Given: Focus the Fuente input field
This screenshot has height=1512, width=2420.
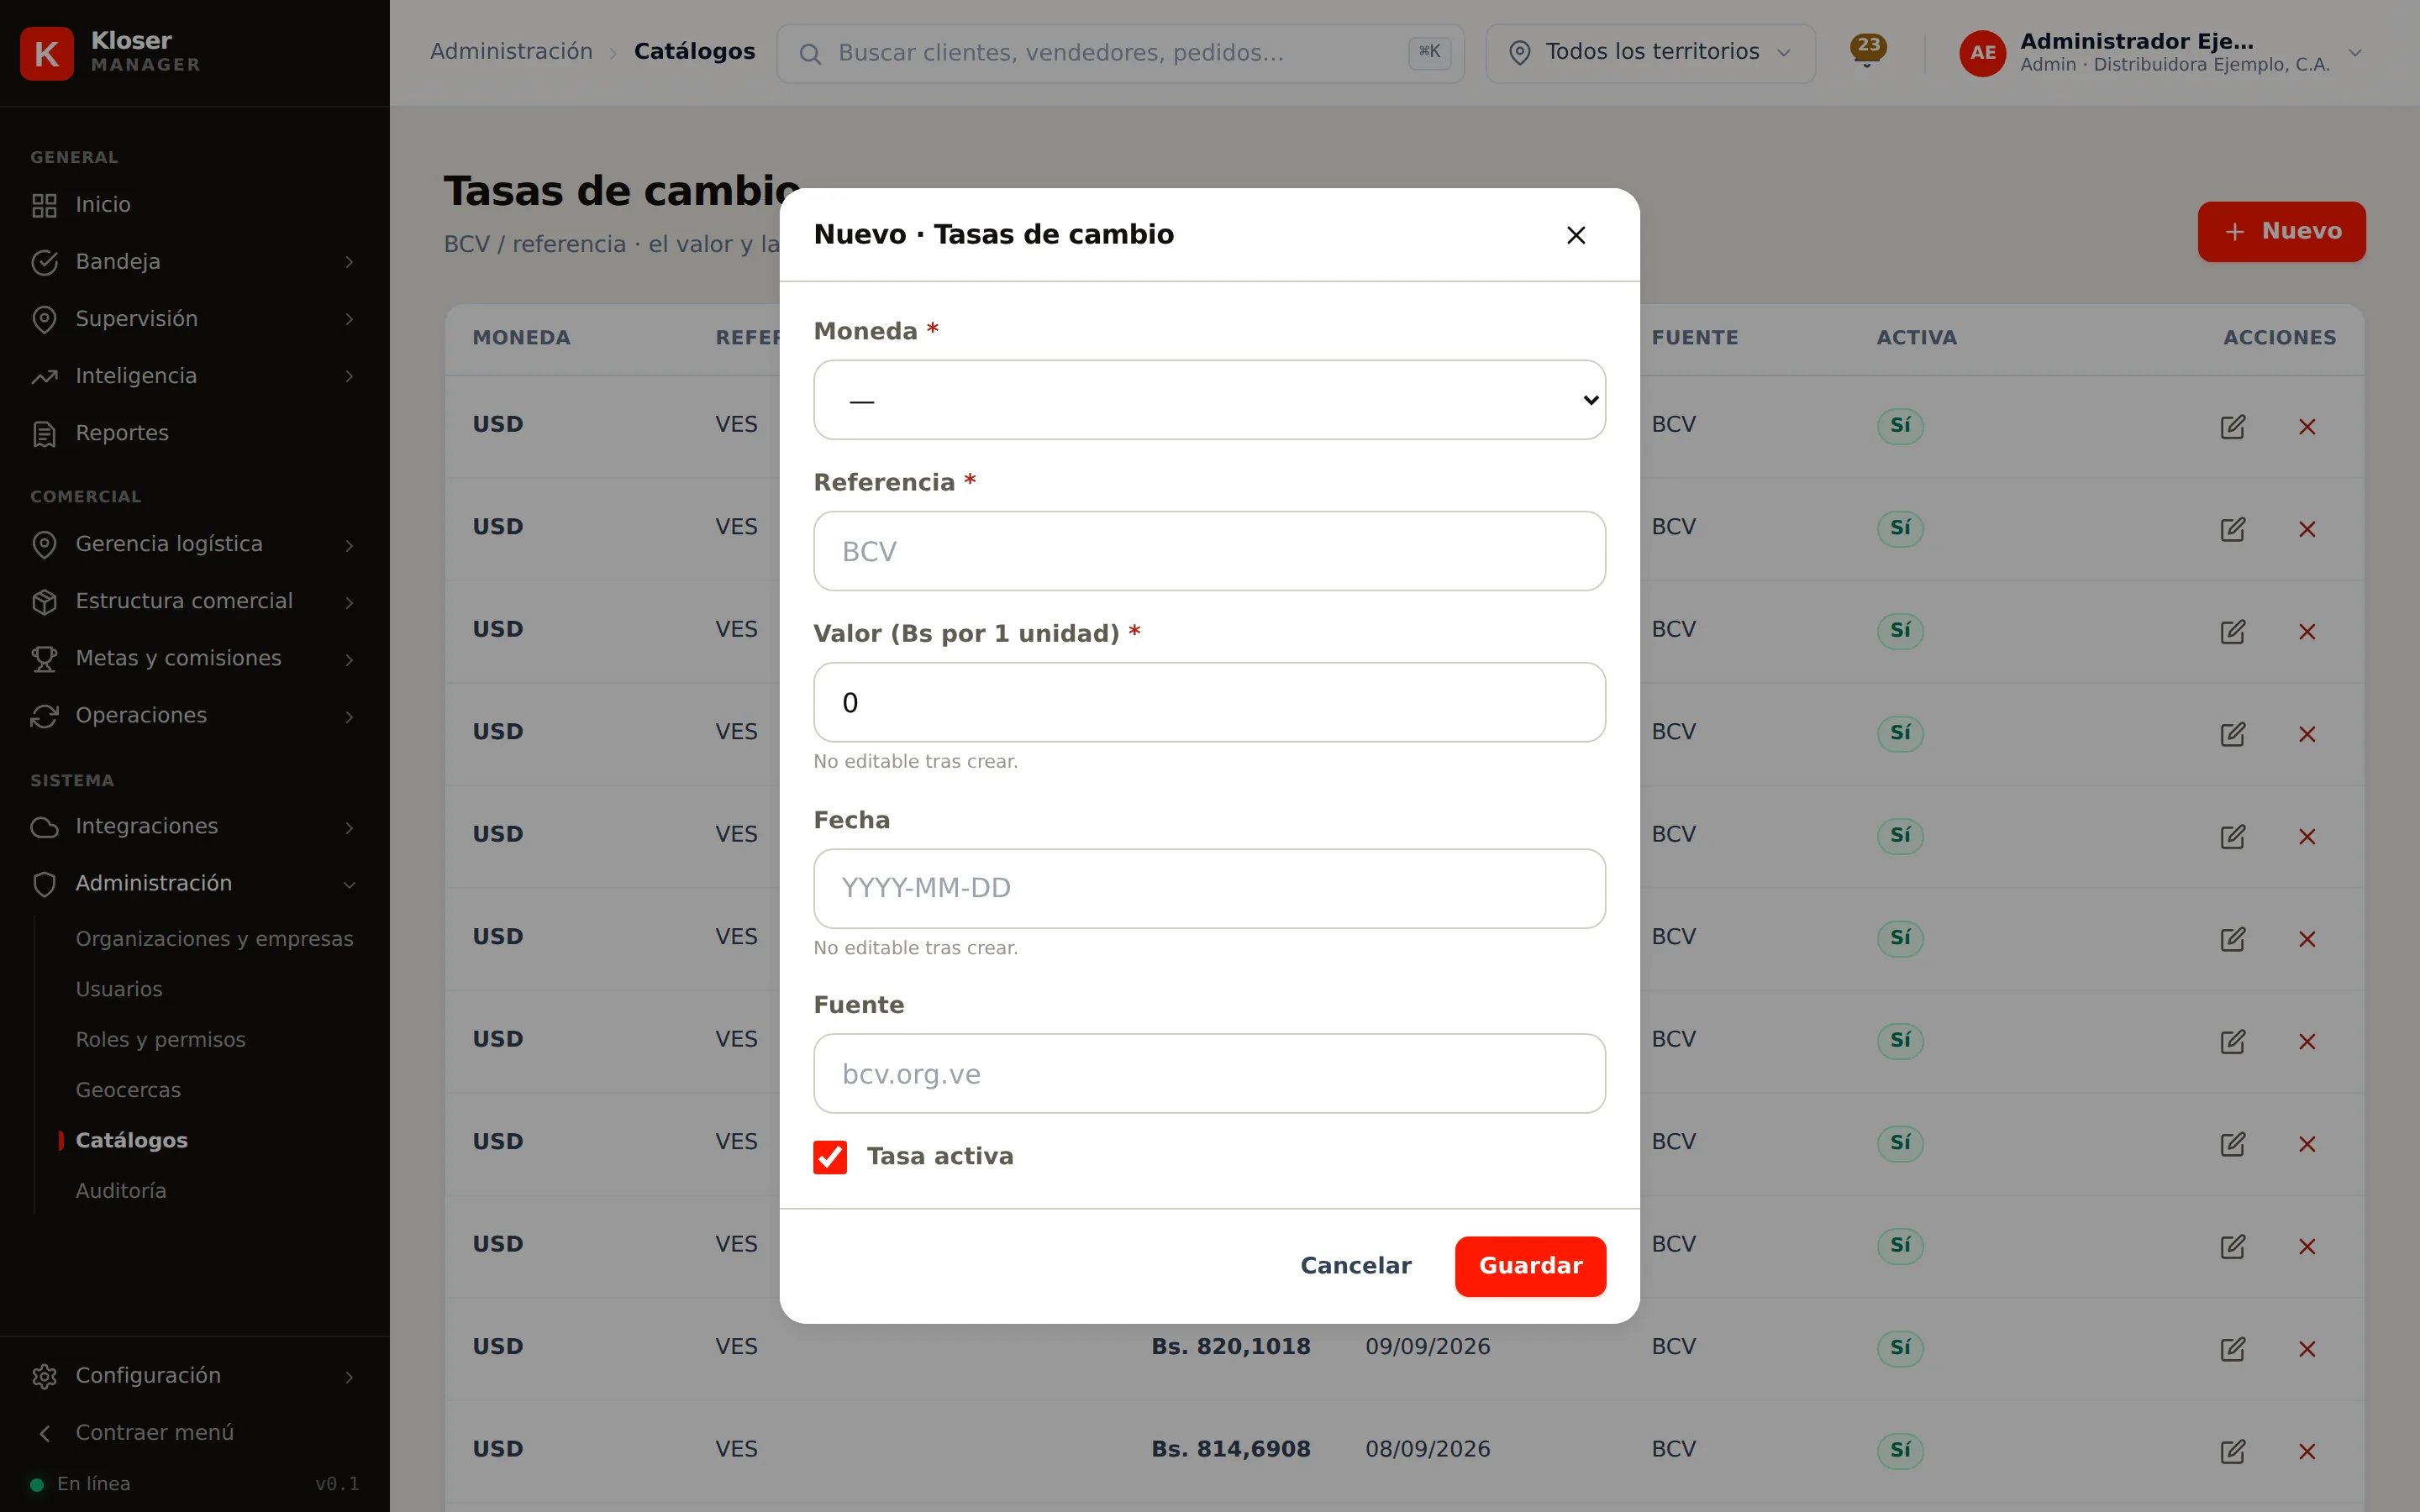Looking at the screenshot, I should (x=1209, y=1073).
